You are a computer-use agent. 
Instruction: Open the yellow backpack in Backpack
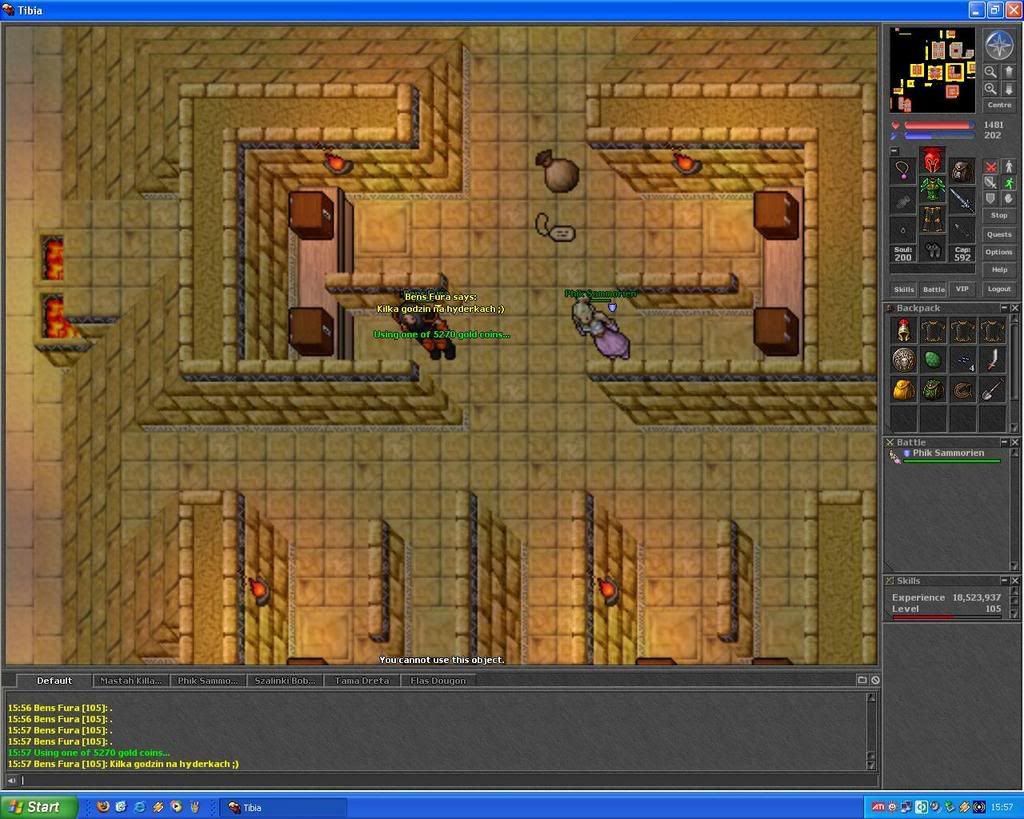coord(904,389)
